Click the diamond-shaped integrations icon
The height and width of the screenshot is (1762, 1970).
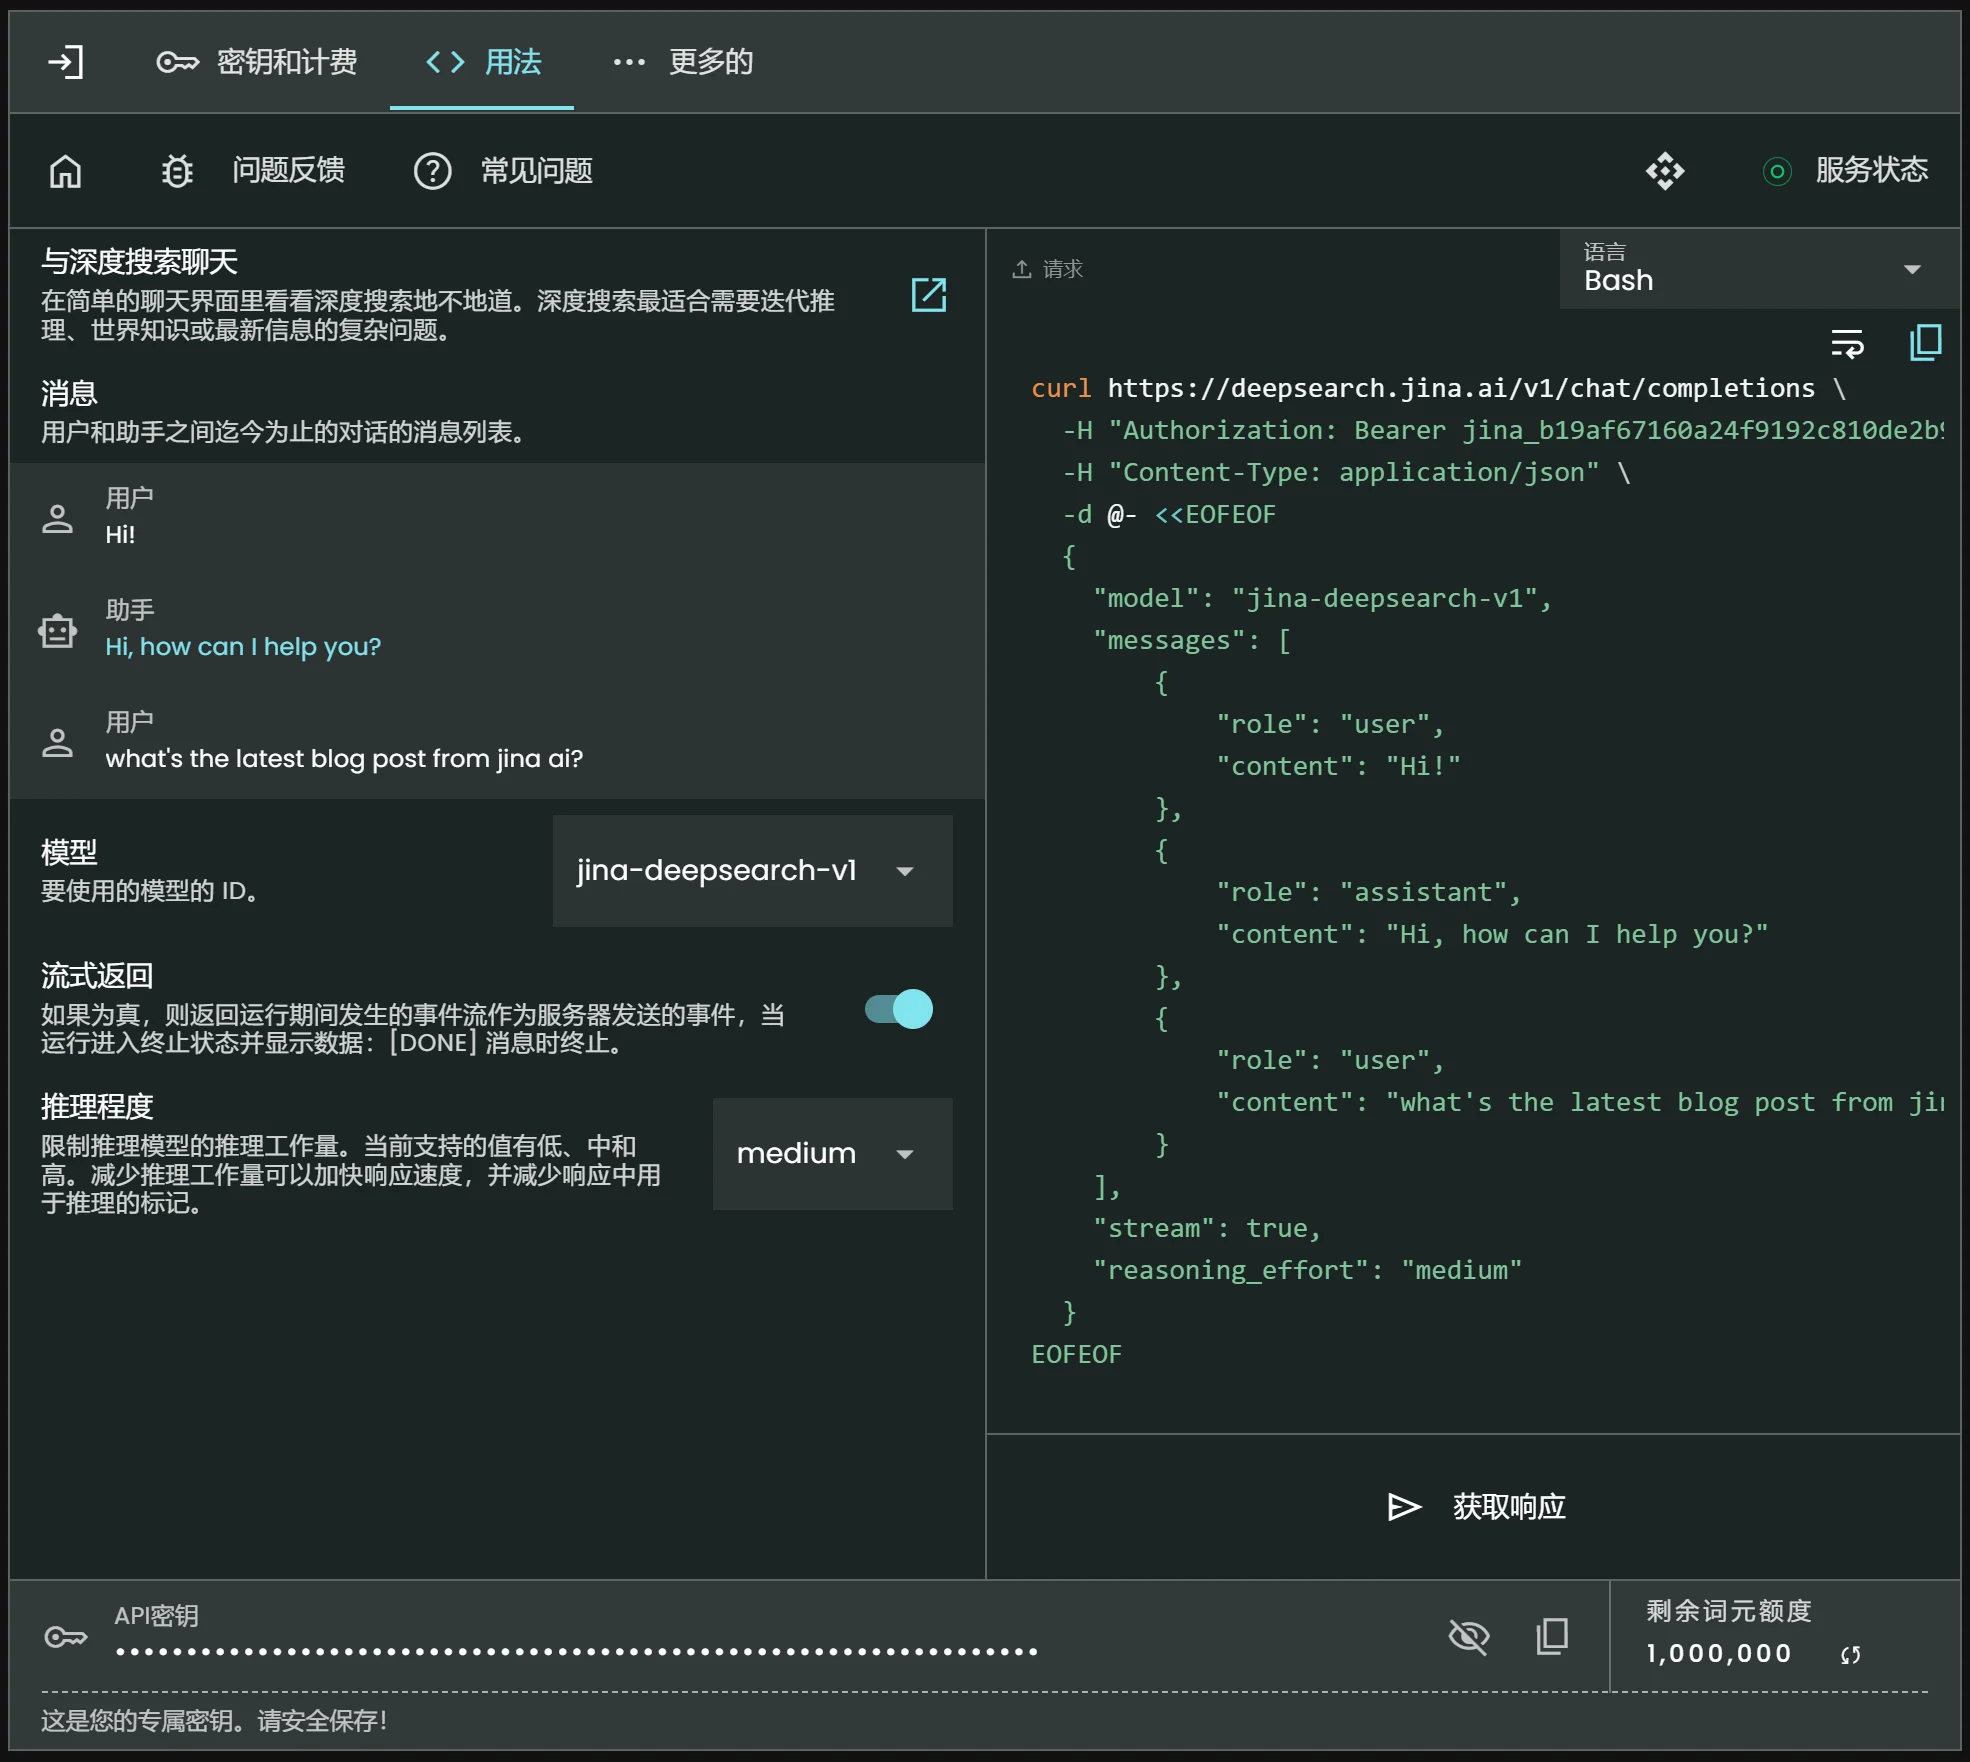point(1665,171)
